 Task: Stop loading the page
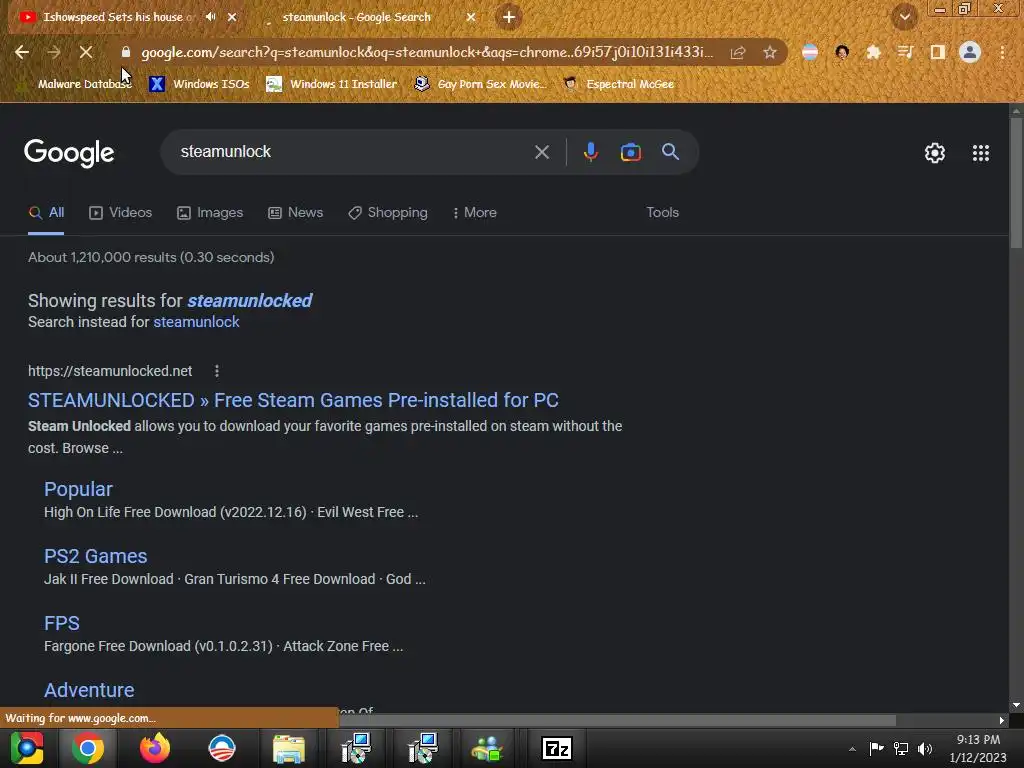click(86, 52)
